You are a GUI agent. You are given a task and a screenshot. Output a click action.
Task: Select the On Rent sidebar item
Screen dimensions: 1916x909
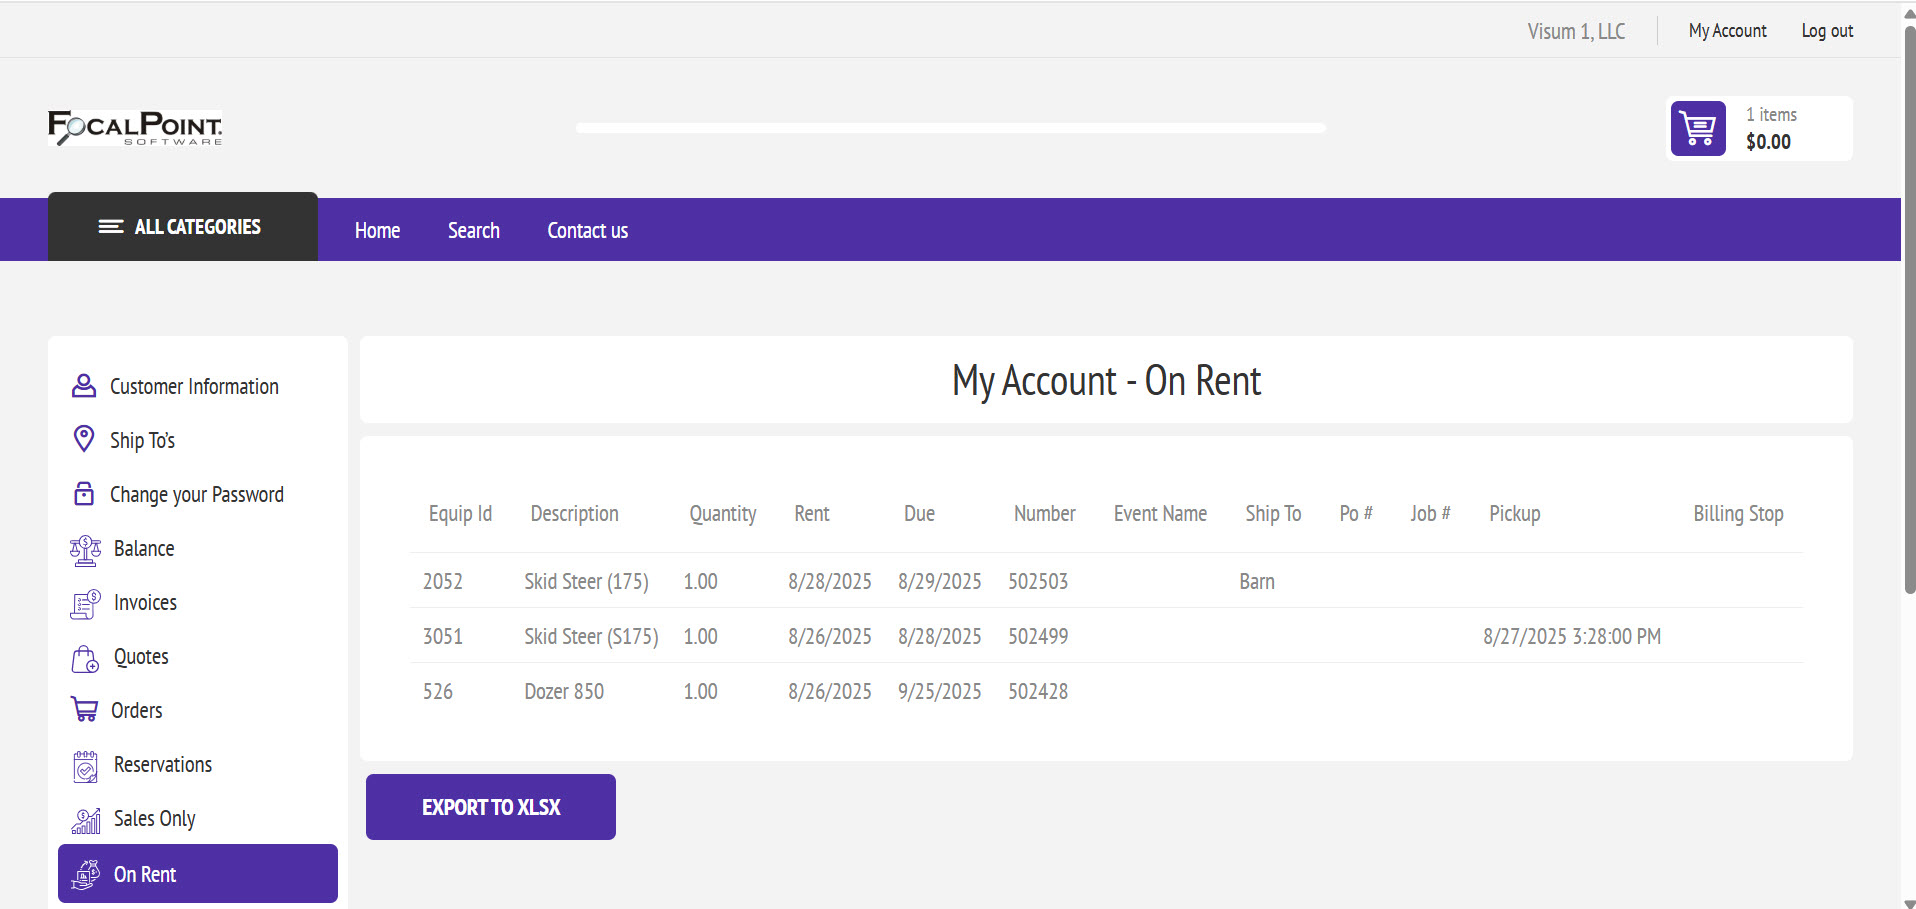197,874
